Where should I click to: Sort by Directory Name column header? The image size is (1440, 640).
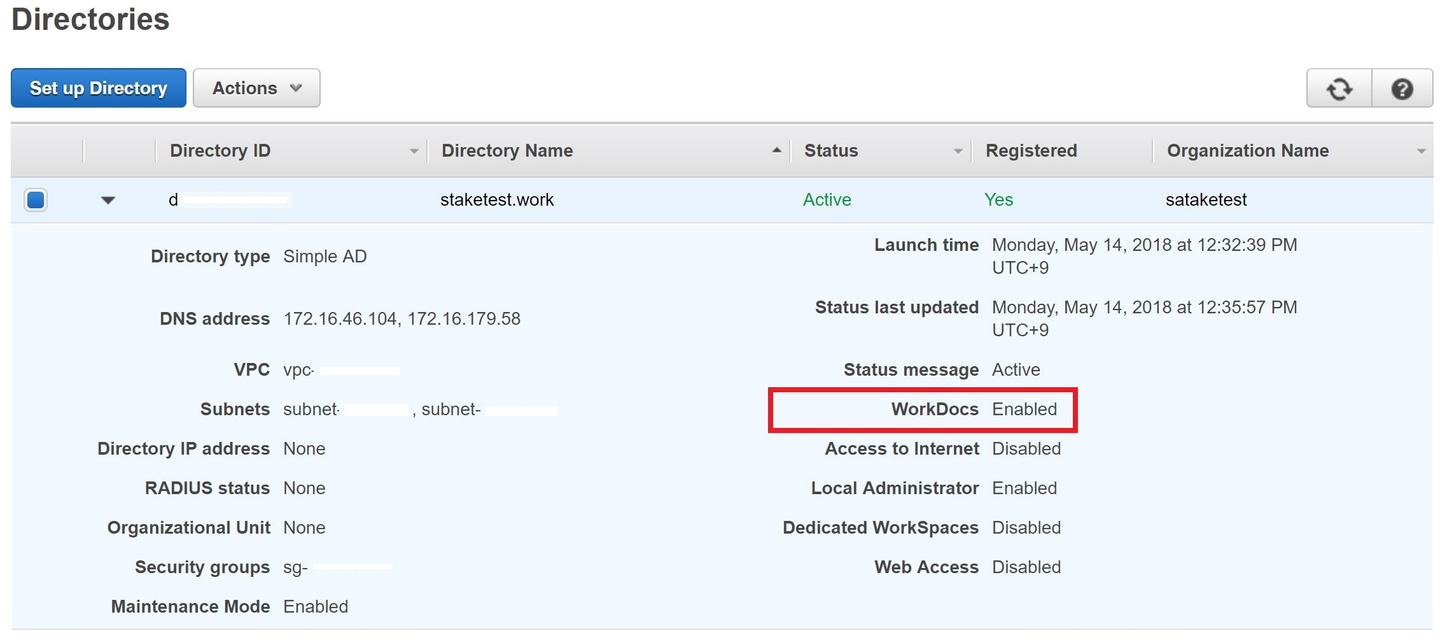(x=507, y=151)
